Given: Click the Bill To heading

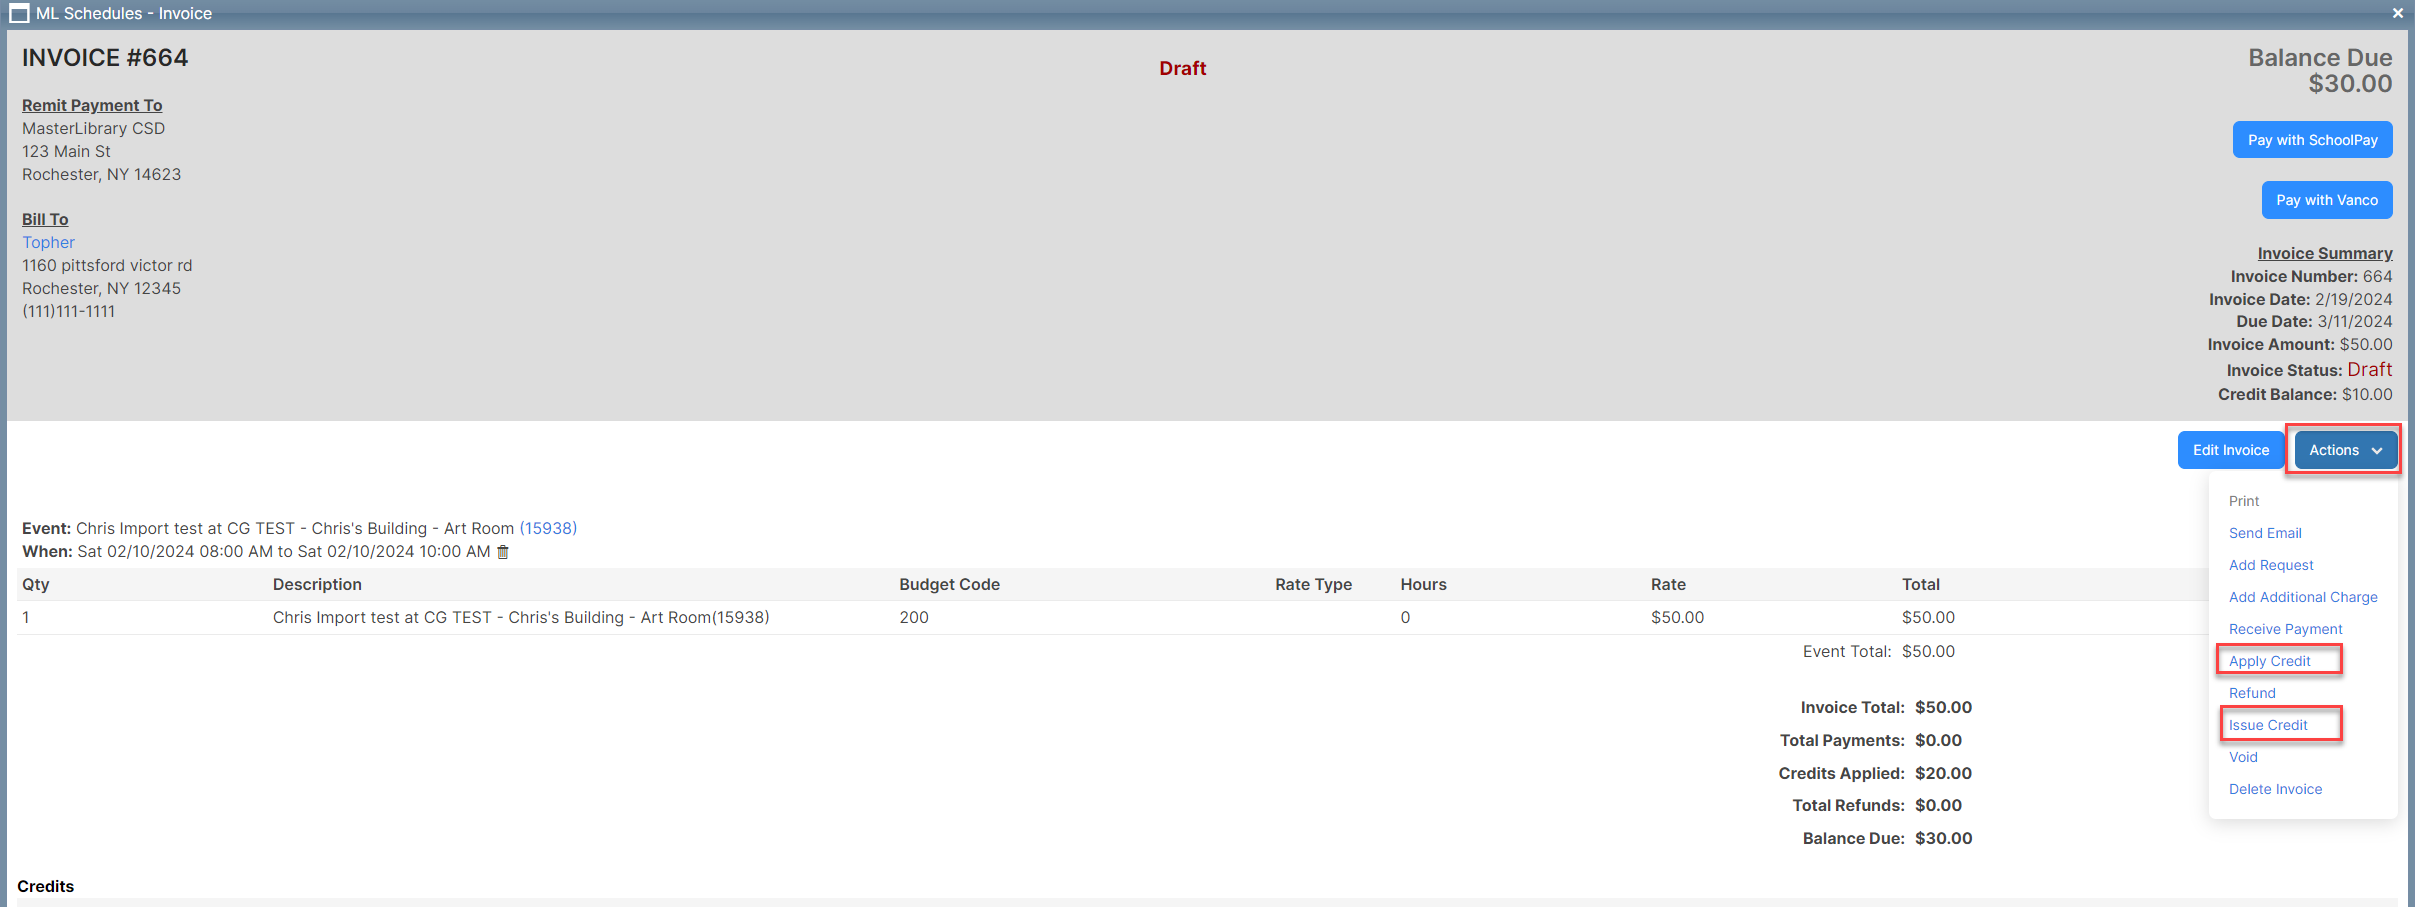Looking at the screenshot, I should click(x=45, y=219).
